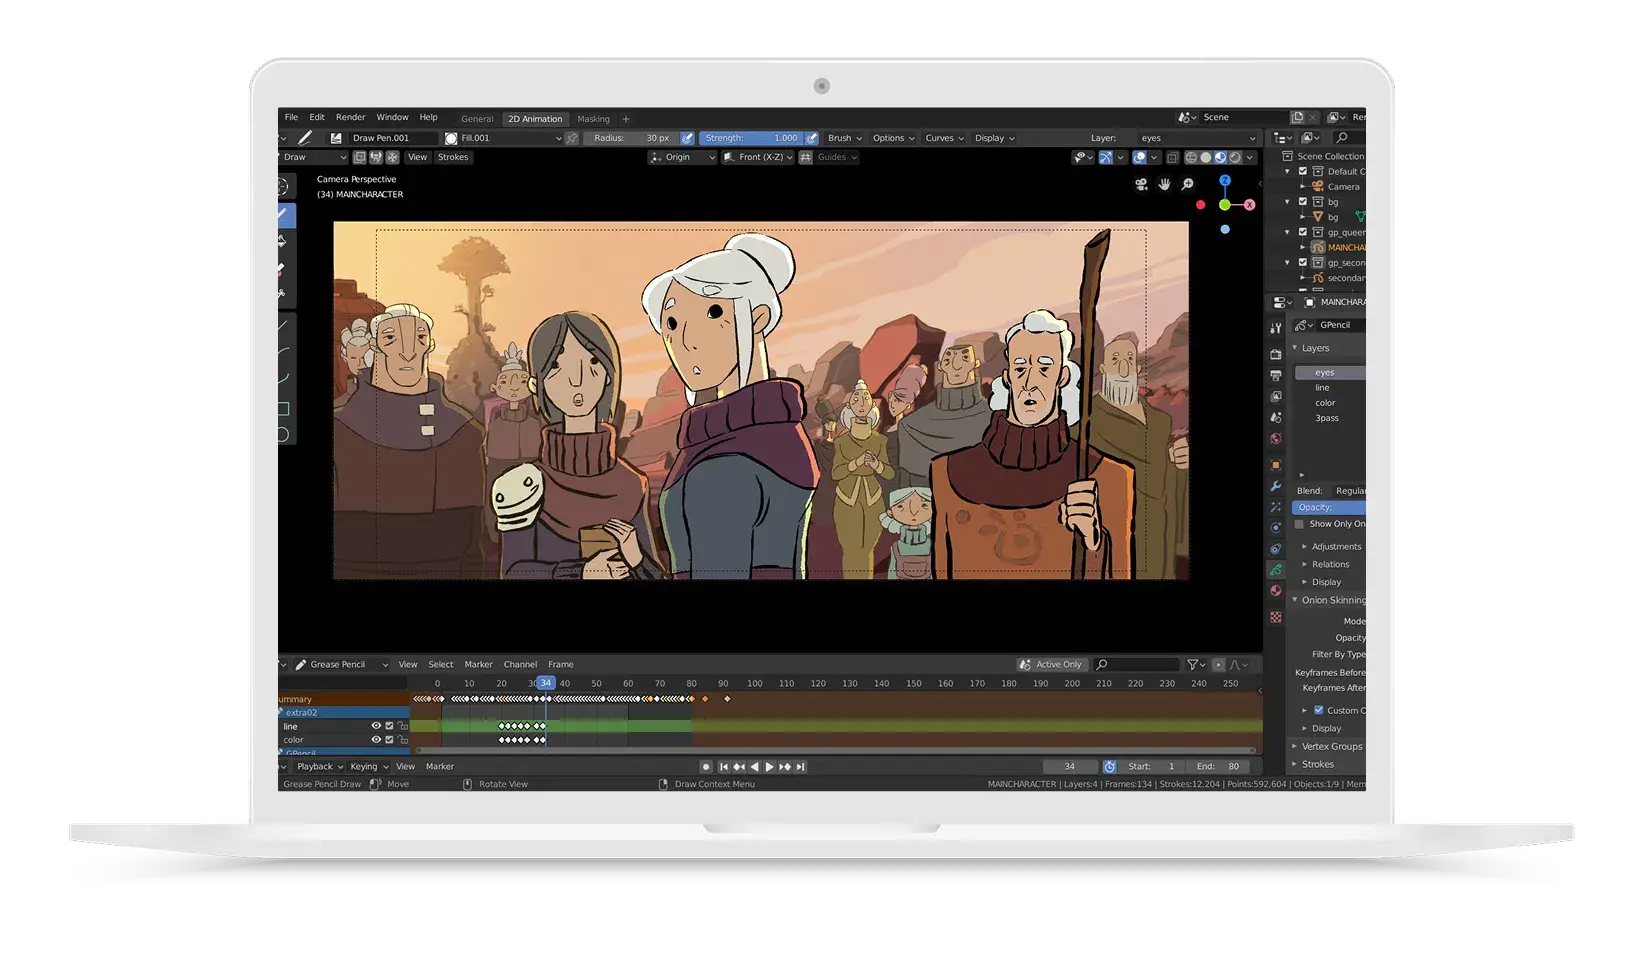Open Modifiers wrench tab in properties
Image resolution: width=1631 pixels, height=967 pixels.
tap(1276, 486)
